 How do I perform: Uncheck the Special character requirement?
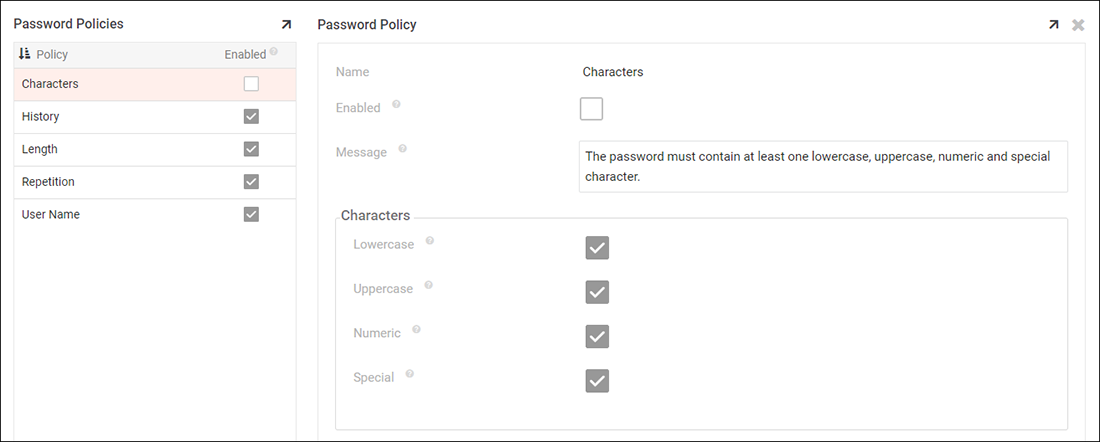(597, 381)
